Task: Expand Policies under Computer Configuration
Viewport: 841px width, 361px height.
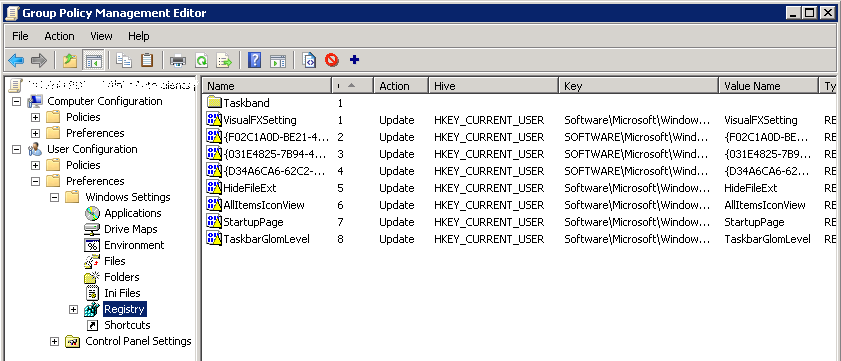Action: click(35, 117)
